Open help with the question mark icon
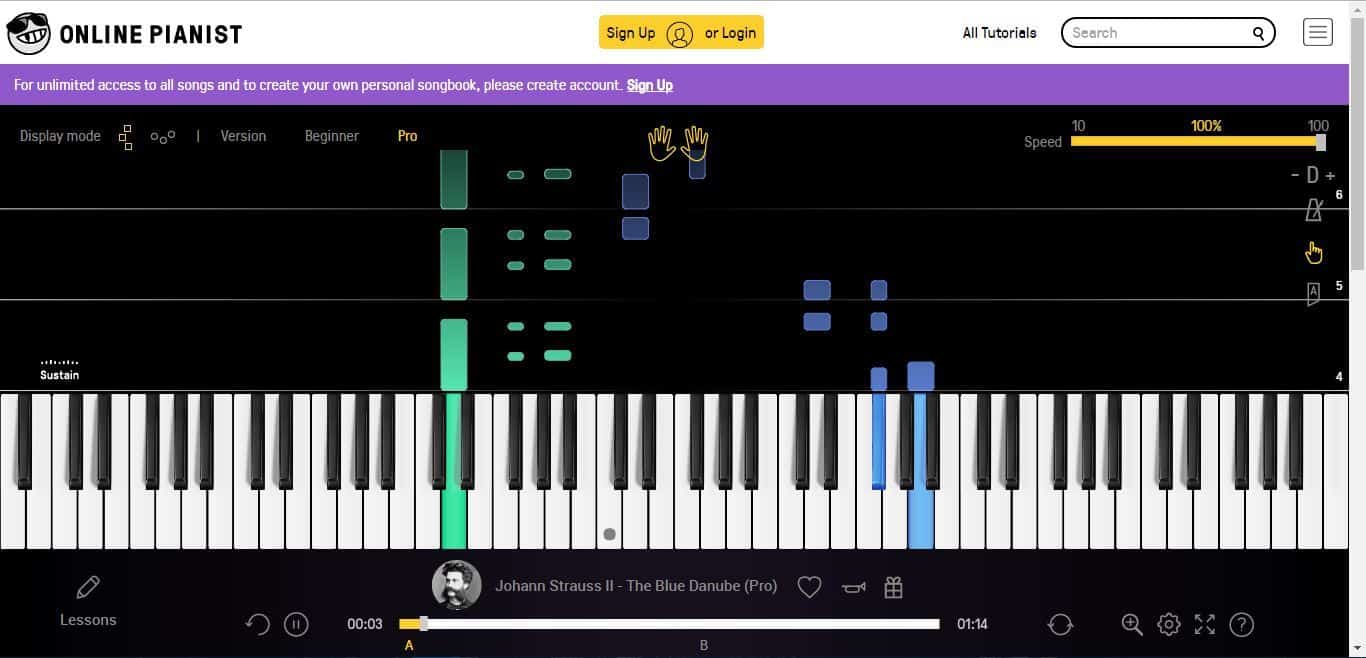The image size is (1366, 658). (x=1241, y=625)
